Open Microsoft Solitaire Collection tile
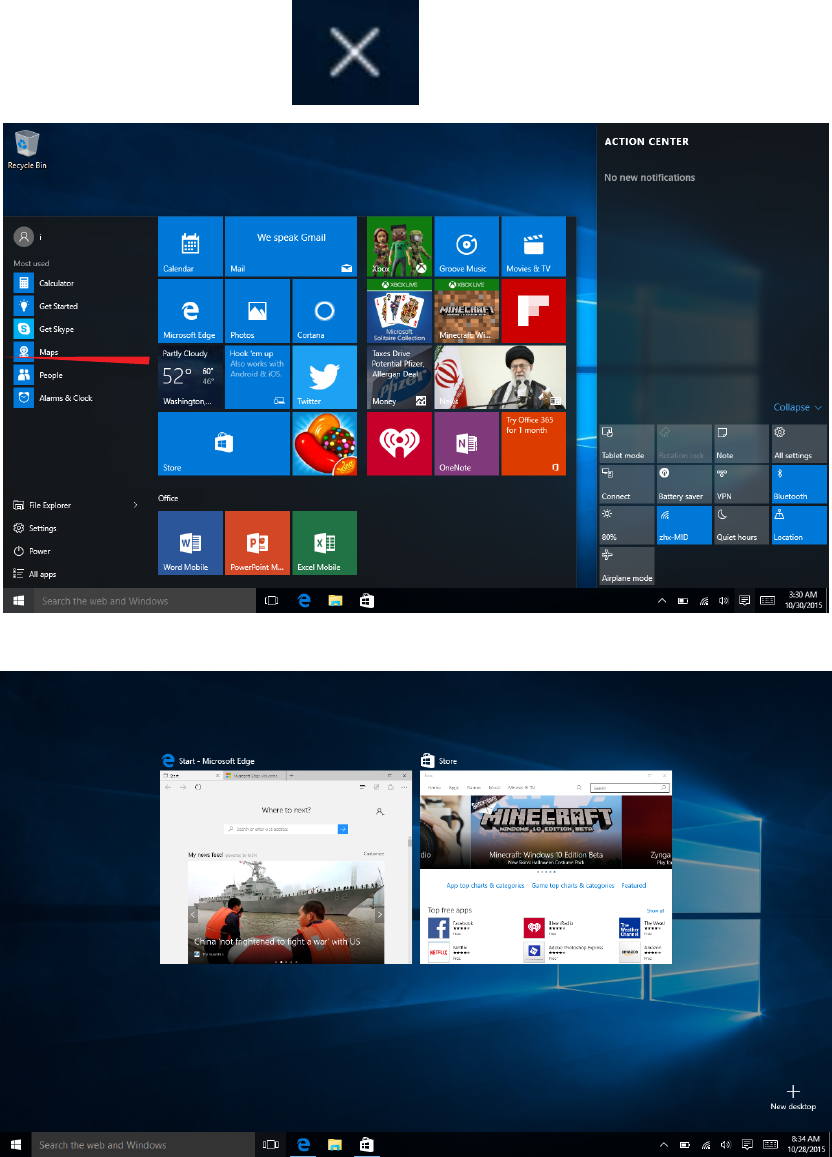 [399, 311]
